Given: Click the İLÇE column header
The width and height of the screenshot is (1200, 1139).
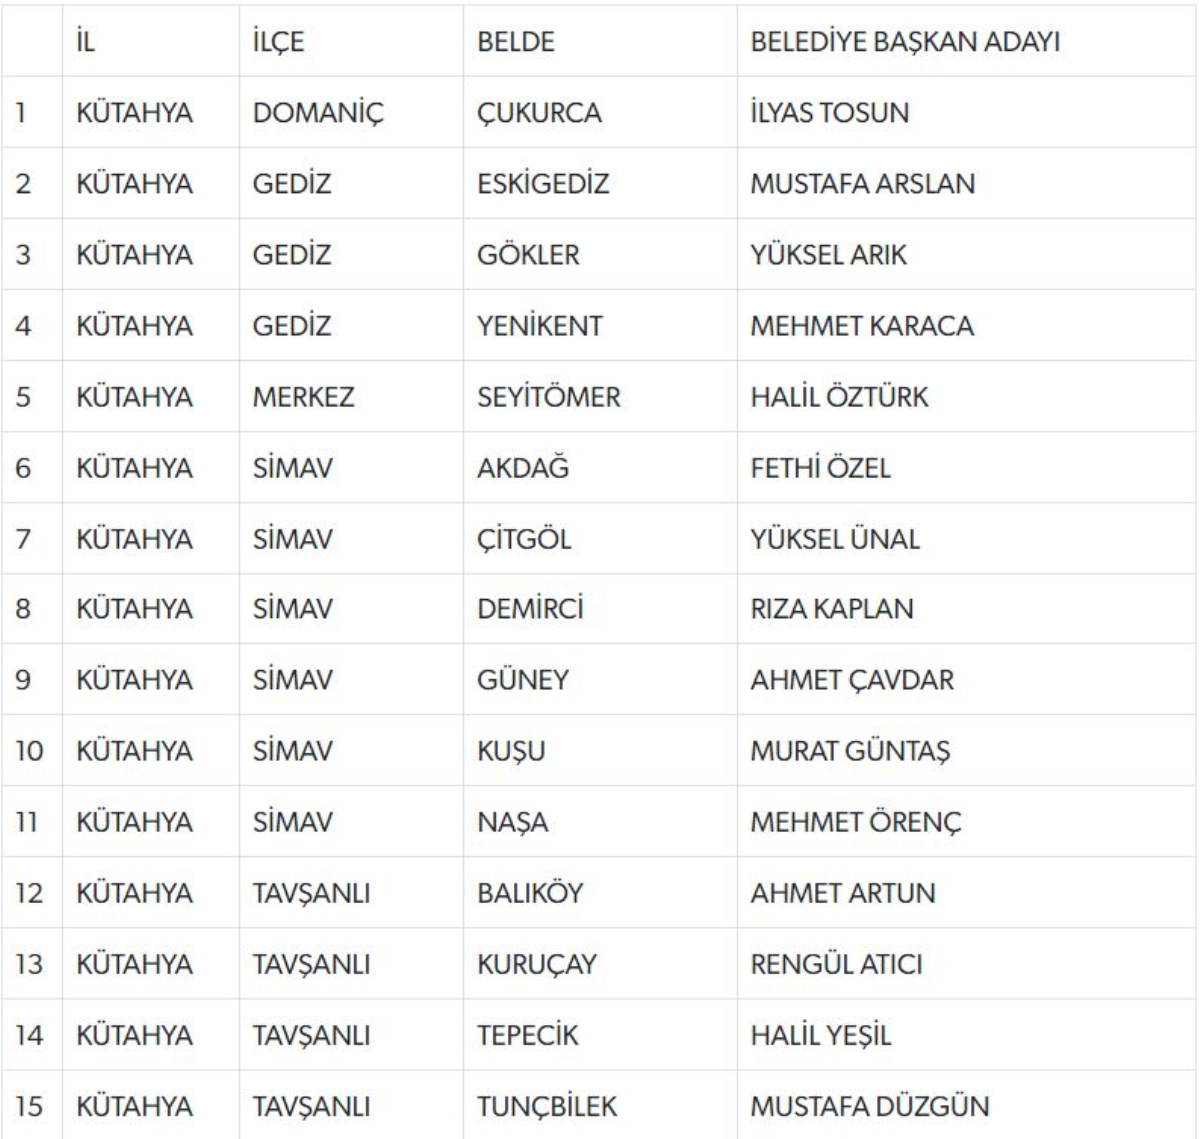Looking at the screenshot, I should coord(278,42).
